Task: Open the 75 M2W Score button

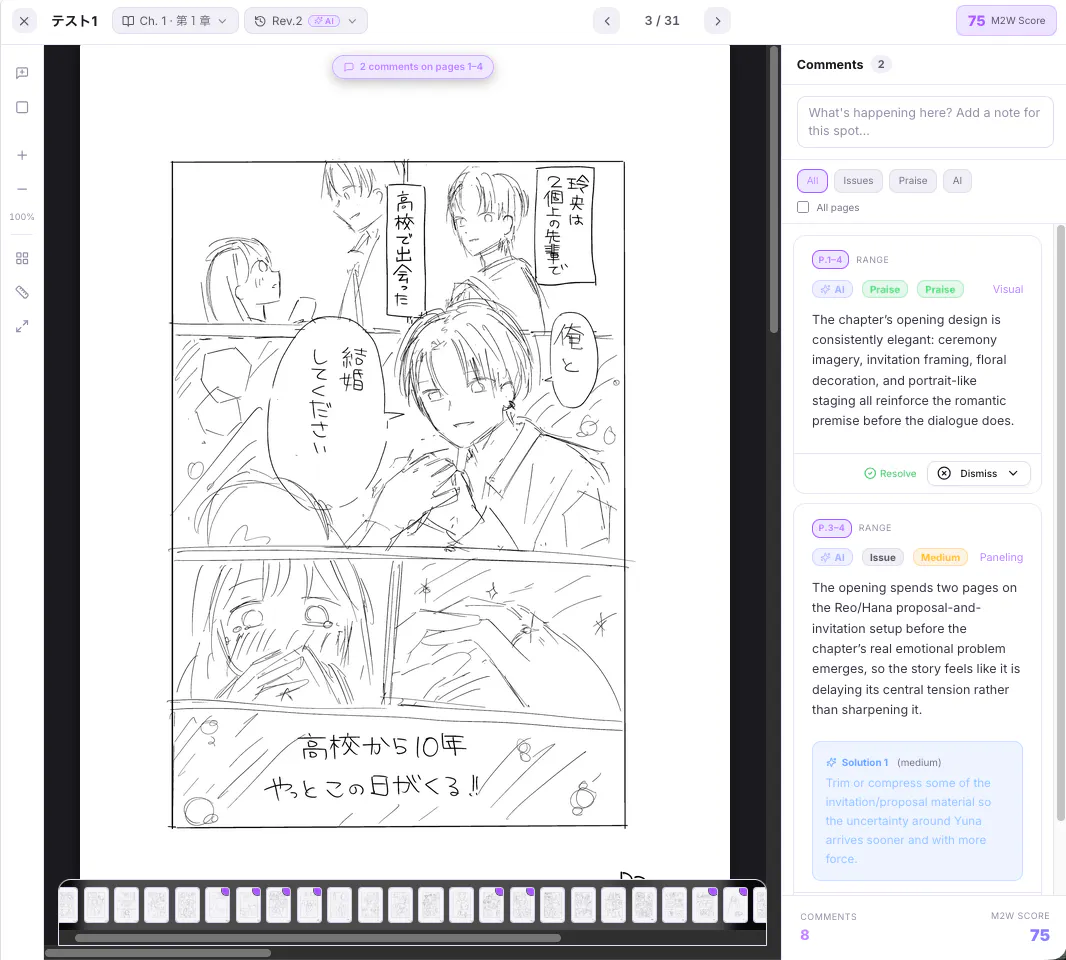Action: (x=1006, y=20)
